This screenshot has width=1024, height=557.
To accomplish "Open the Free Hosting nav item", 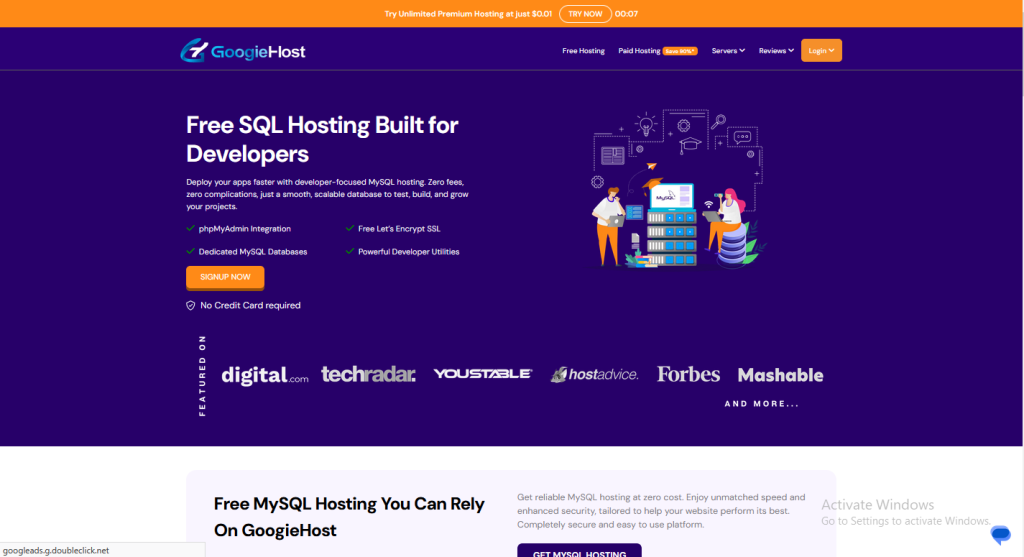I will click(x=583, y=50).
